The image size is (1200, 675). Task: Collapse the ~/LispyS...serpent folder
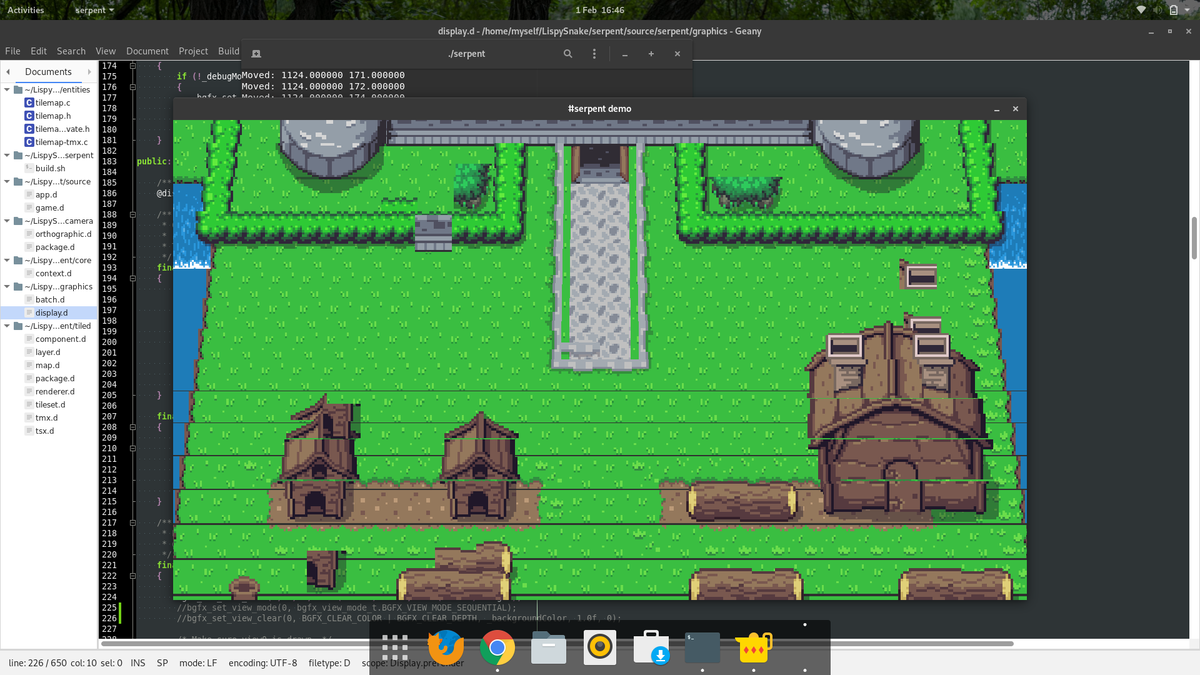[8, 156]
